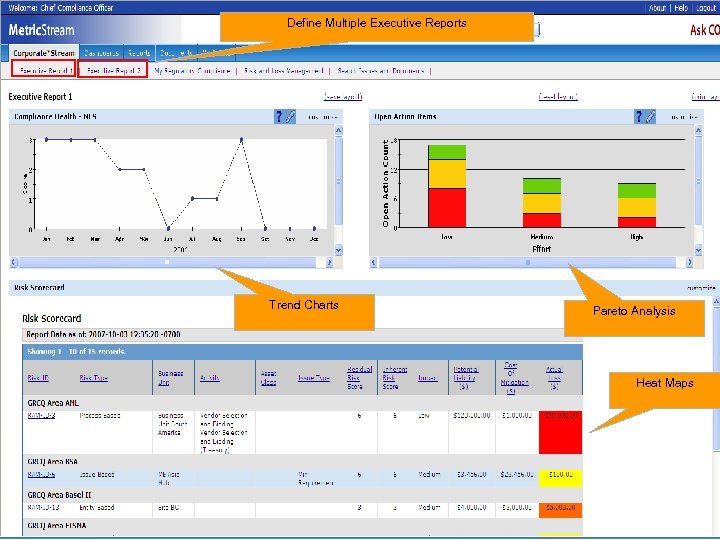Click the About link in header

(658, 7)
